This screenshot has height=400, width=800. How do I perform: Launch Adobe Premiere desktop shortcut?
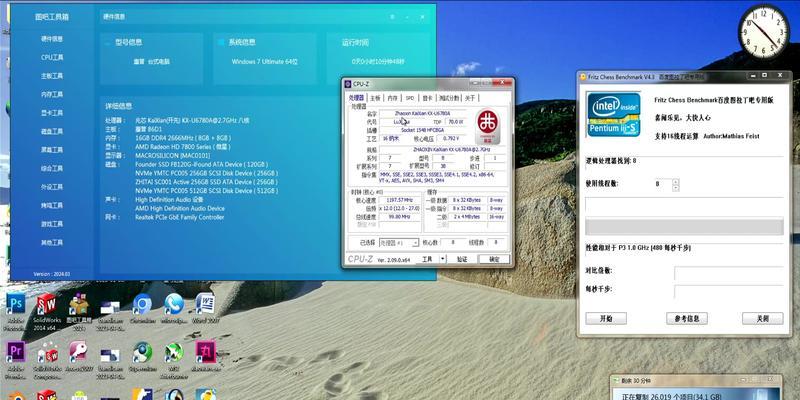click(15, 352)
